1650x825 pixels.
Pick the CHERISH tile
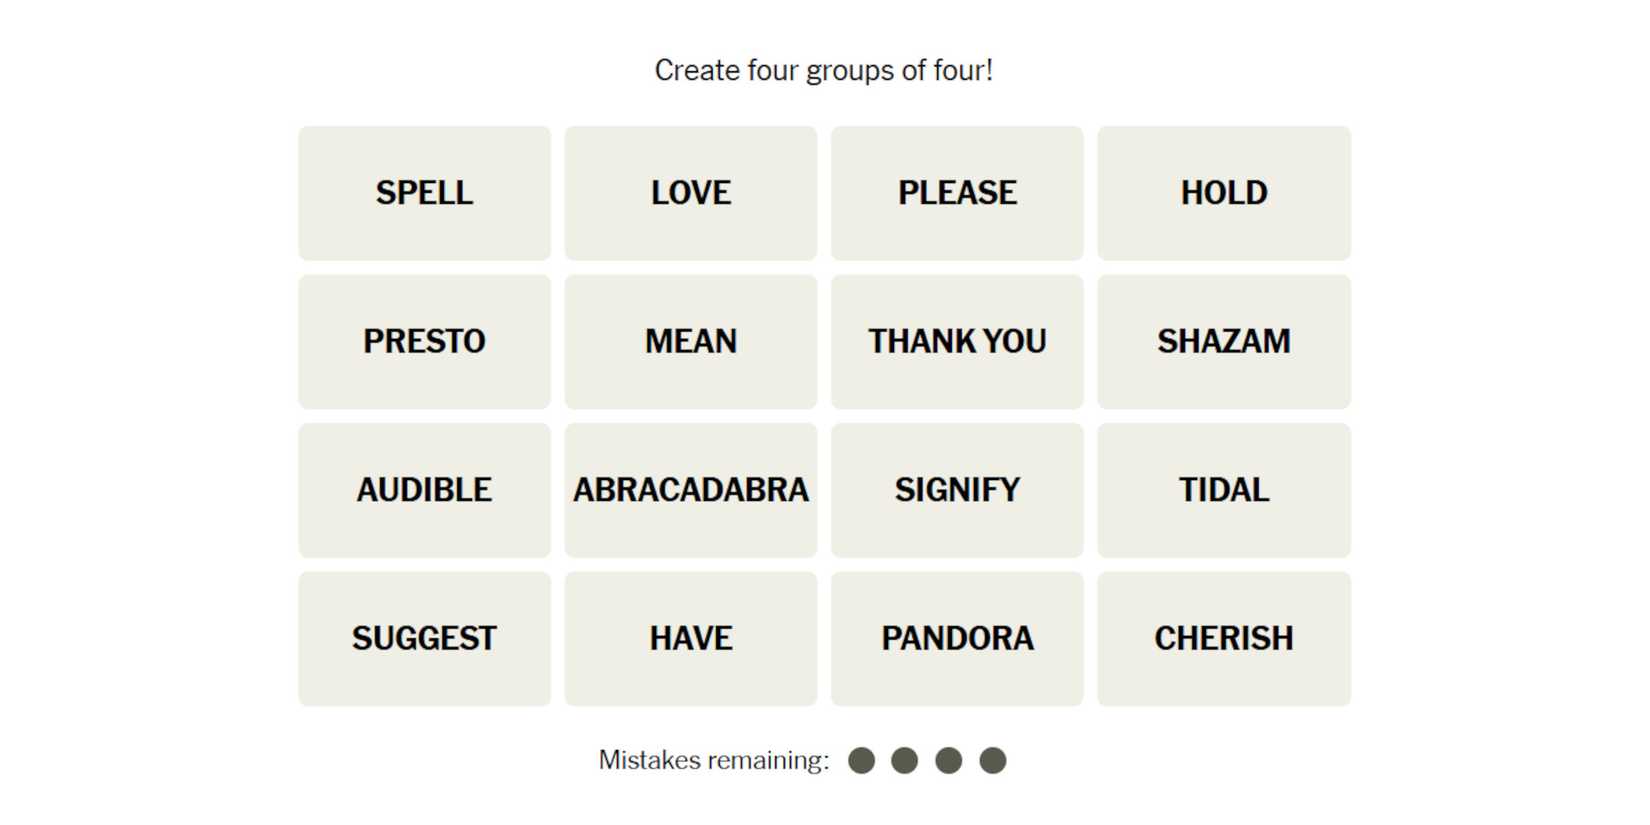tap(1223, 638)
